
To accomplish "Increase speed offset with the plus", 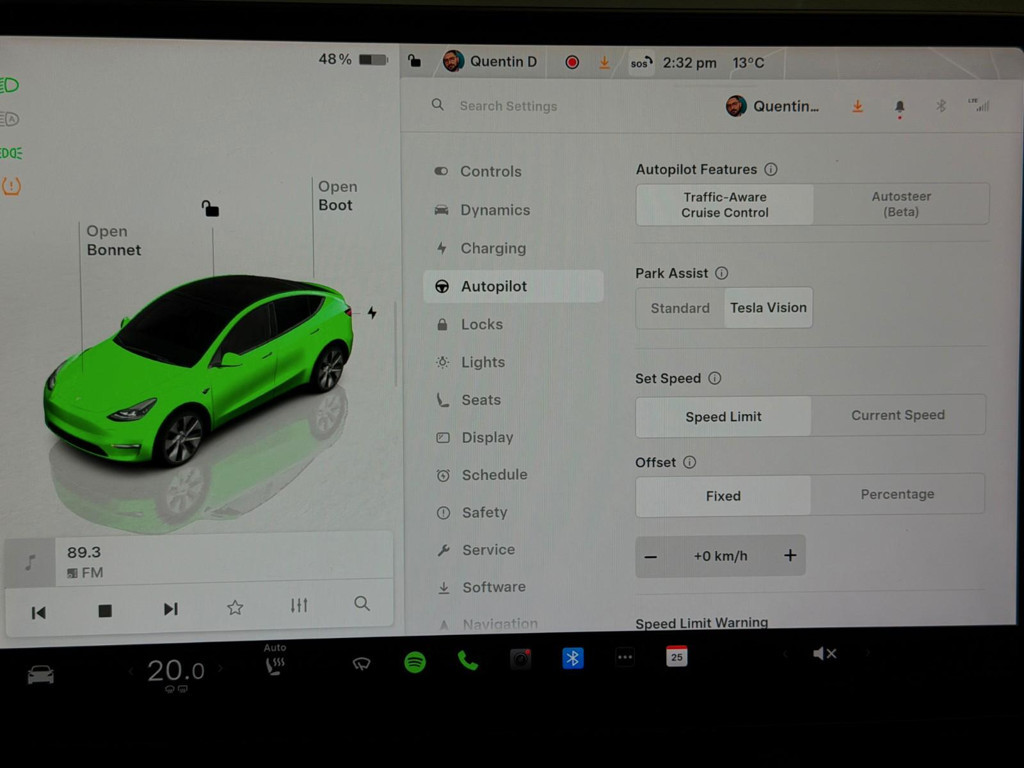I will click(790, 555).
